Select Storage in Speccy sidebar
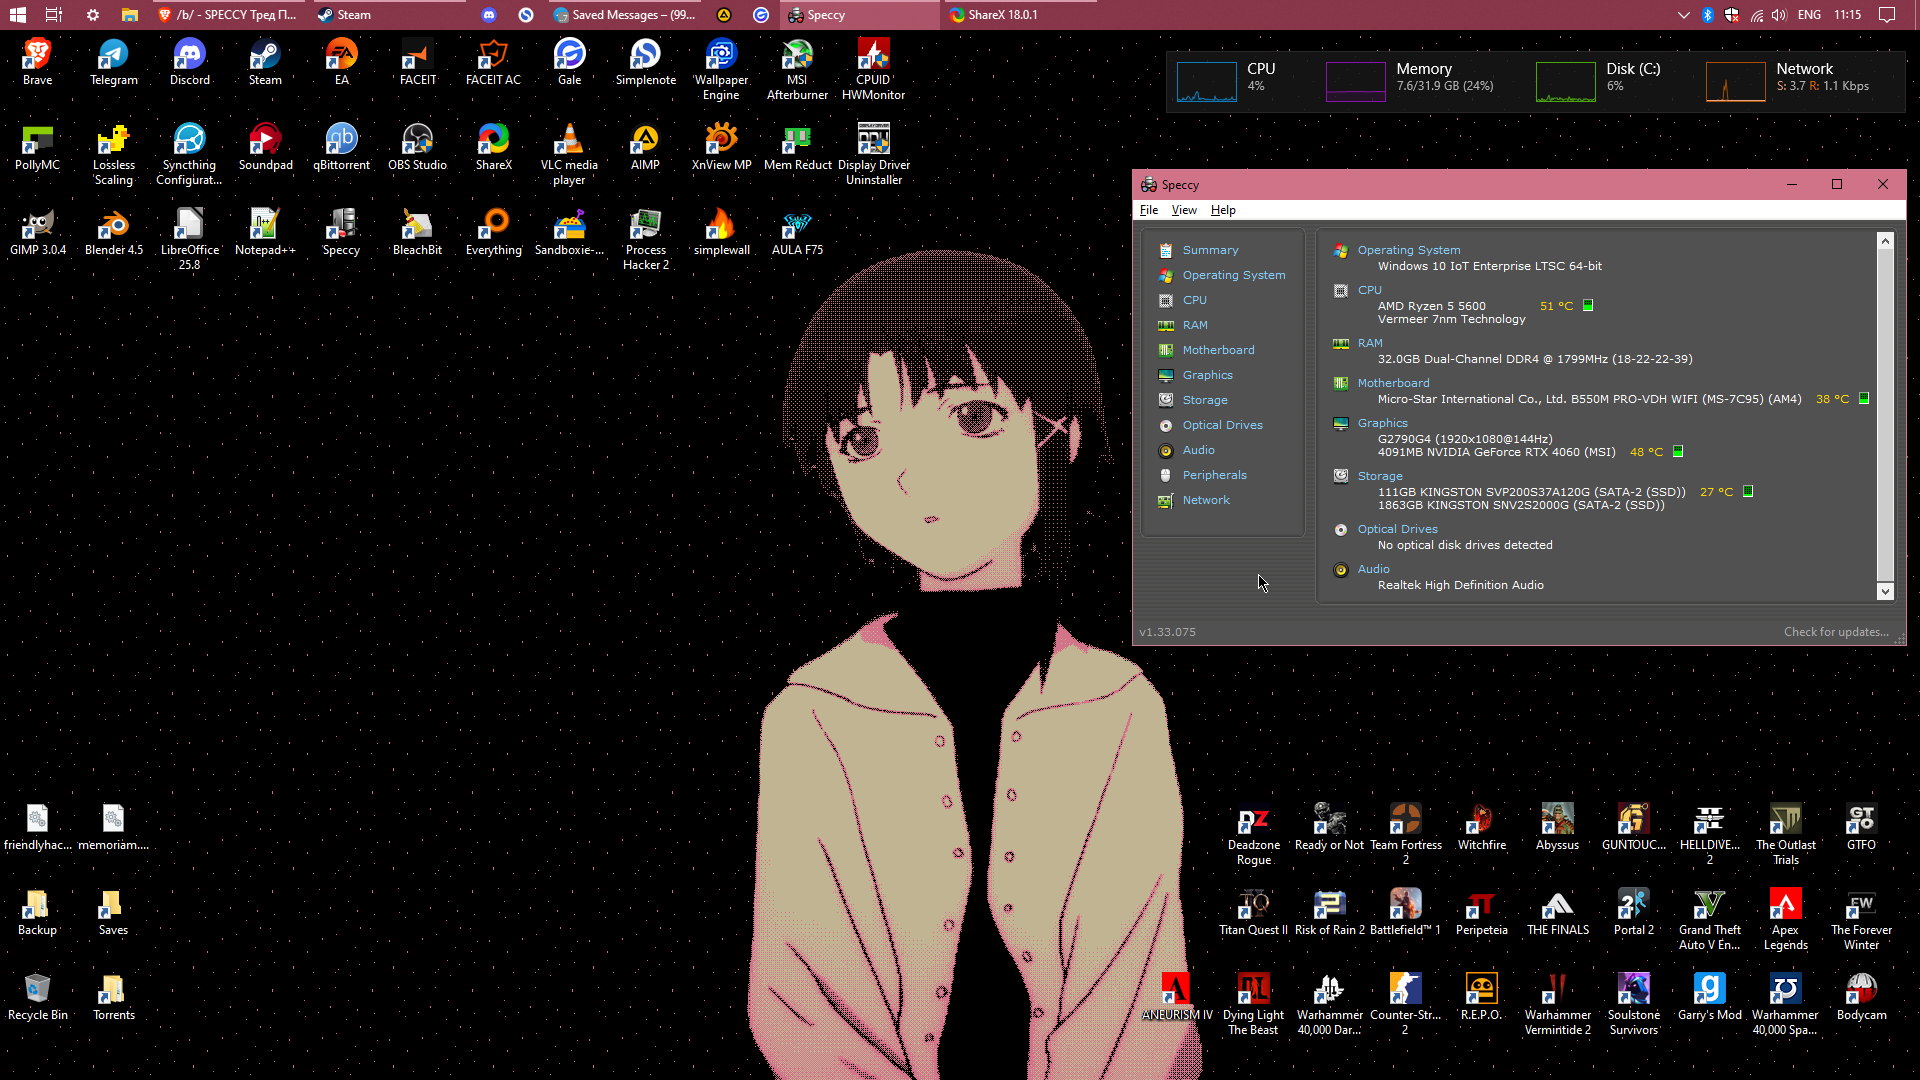Screen dimensions: 1920x1080 pyautogui.click(x=1204, y=400)
